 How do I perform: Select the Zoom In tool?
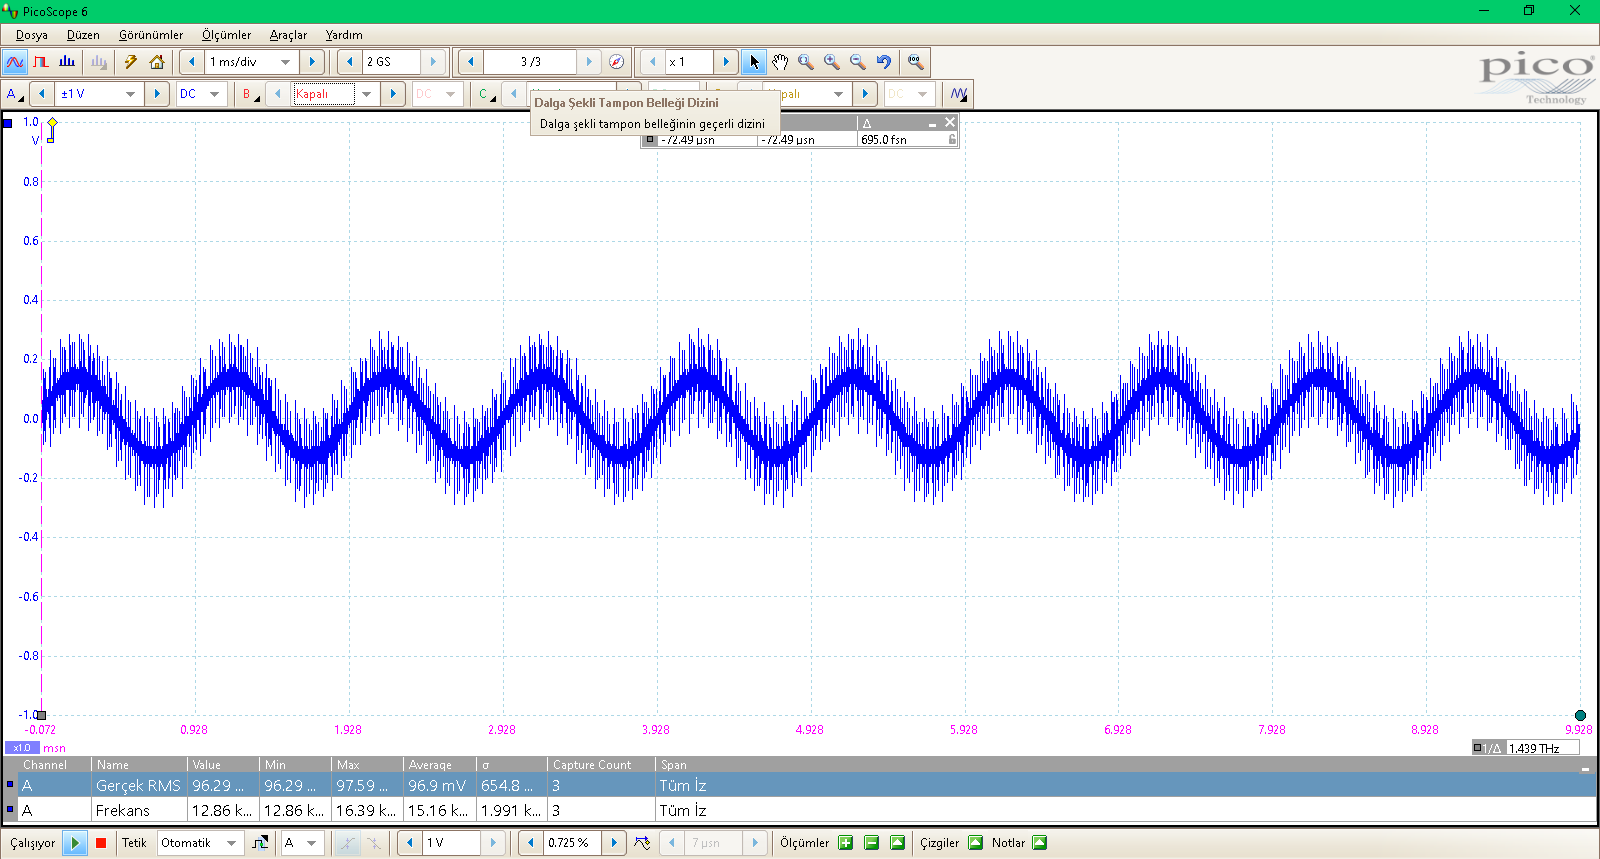pyautogui.click(x=832, y=62)
